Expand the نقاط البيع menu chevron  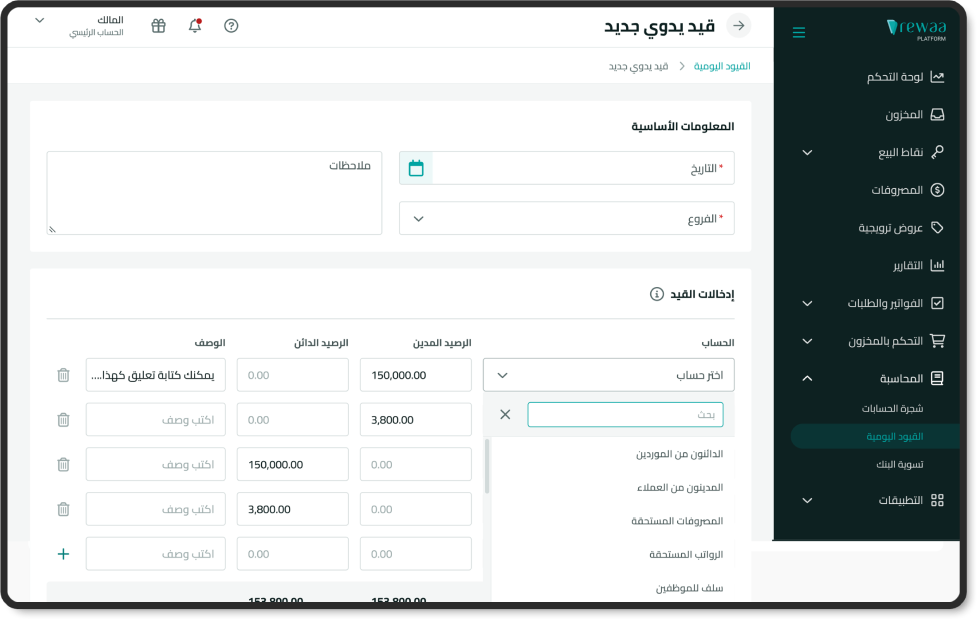[808, 153]
